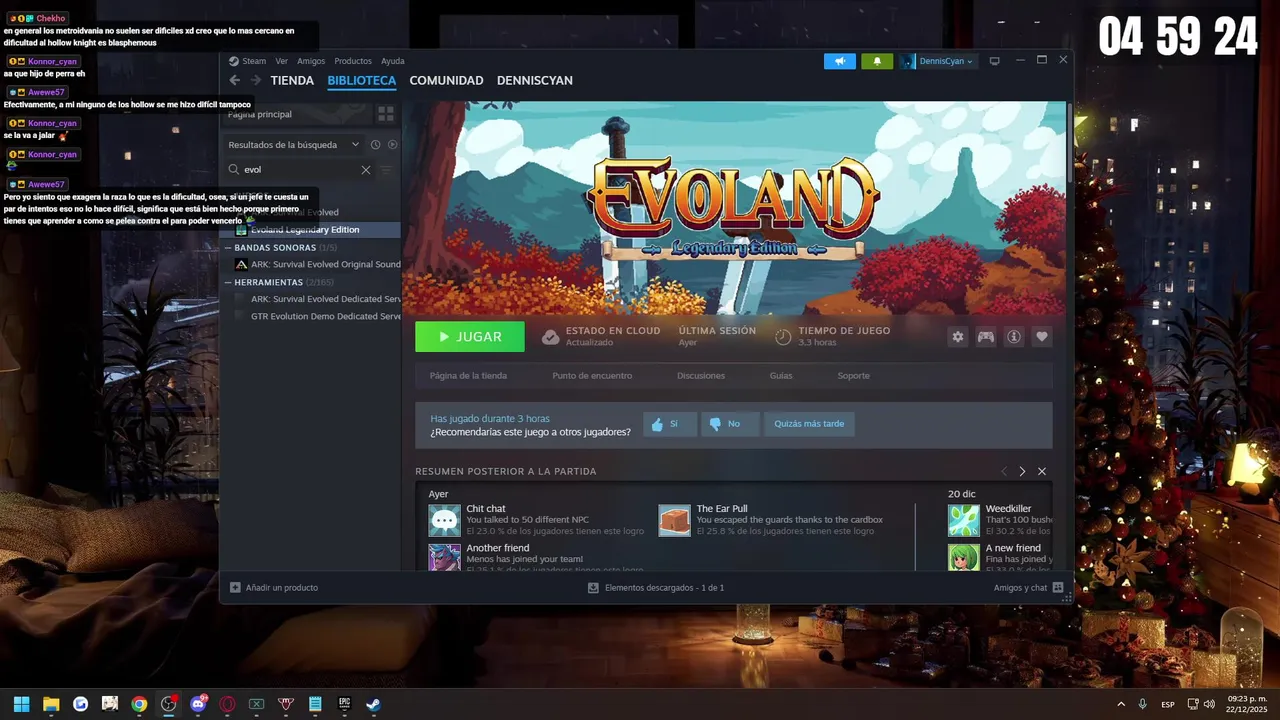Open advanced filter options icon

(387, 170)
